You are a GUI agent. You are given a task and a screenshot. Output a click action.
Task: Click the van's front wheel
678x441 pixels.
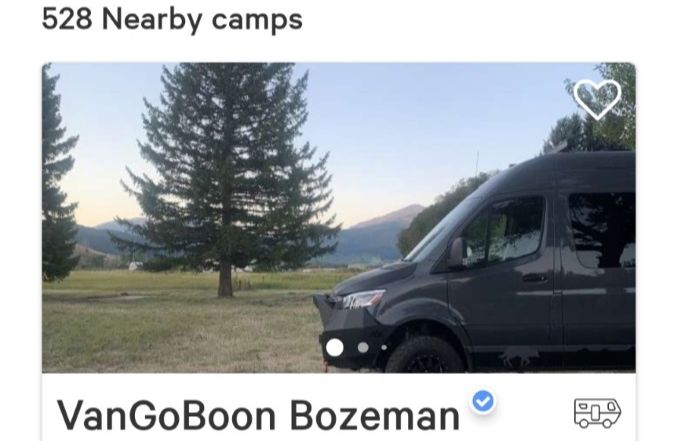coord(425,355)
